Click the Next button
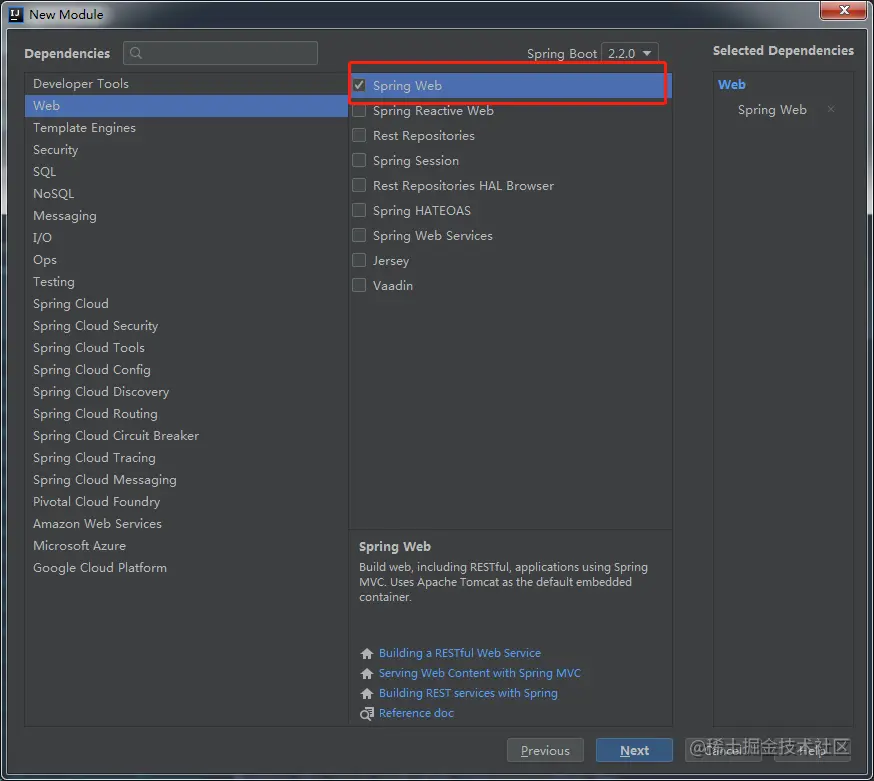The width and height of the screenshot is (874, 781). coord(634,750)
